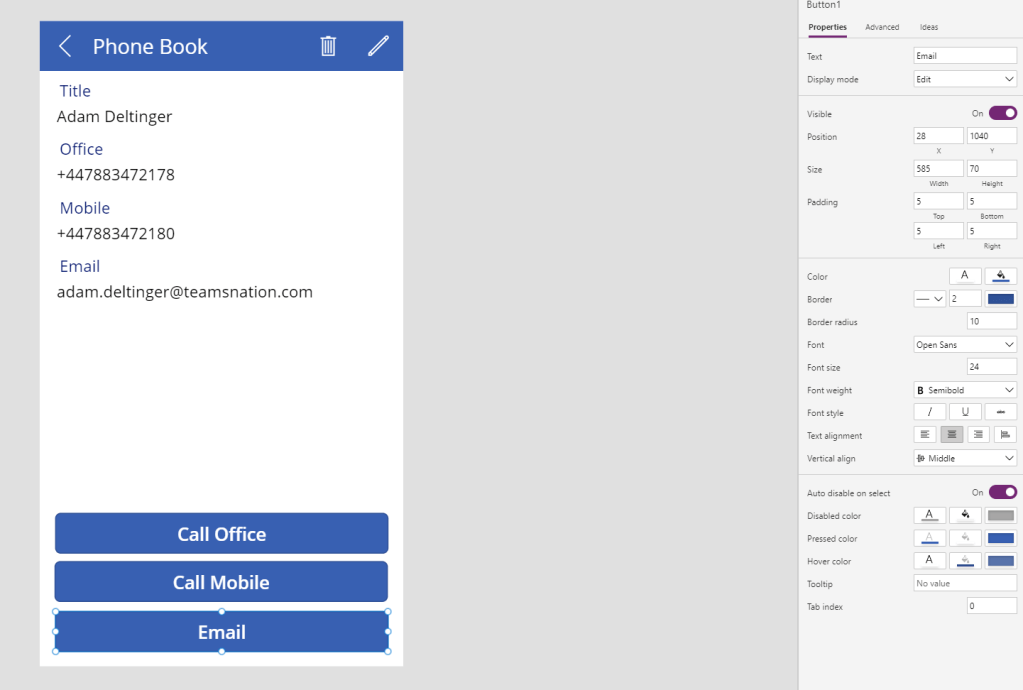1023x690 pixels.
Task: Click the trash delete icon
Action: coord(328,46)
